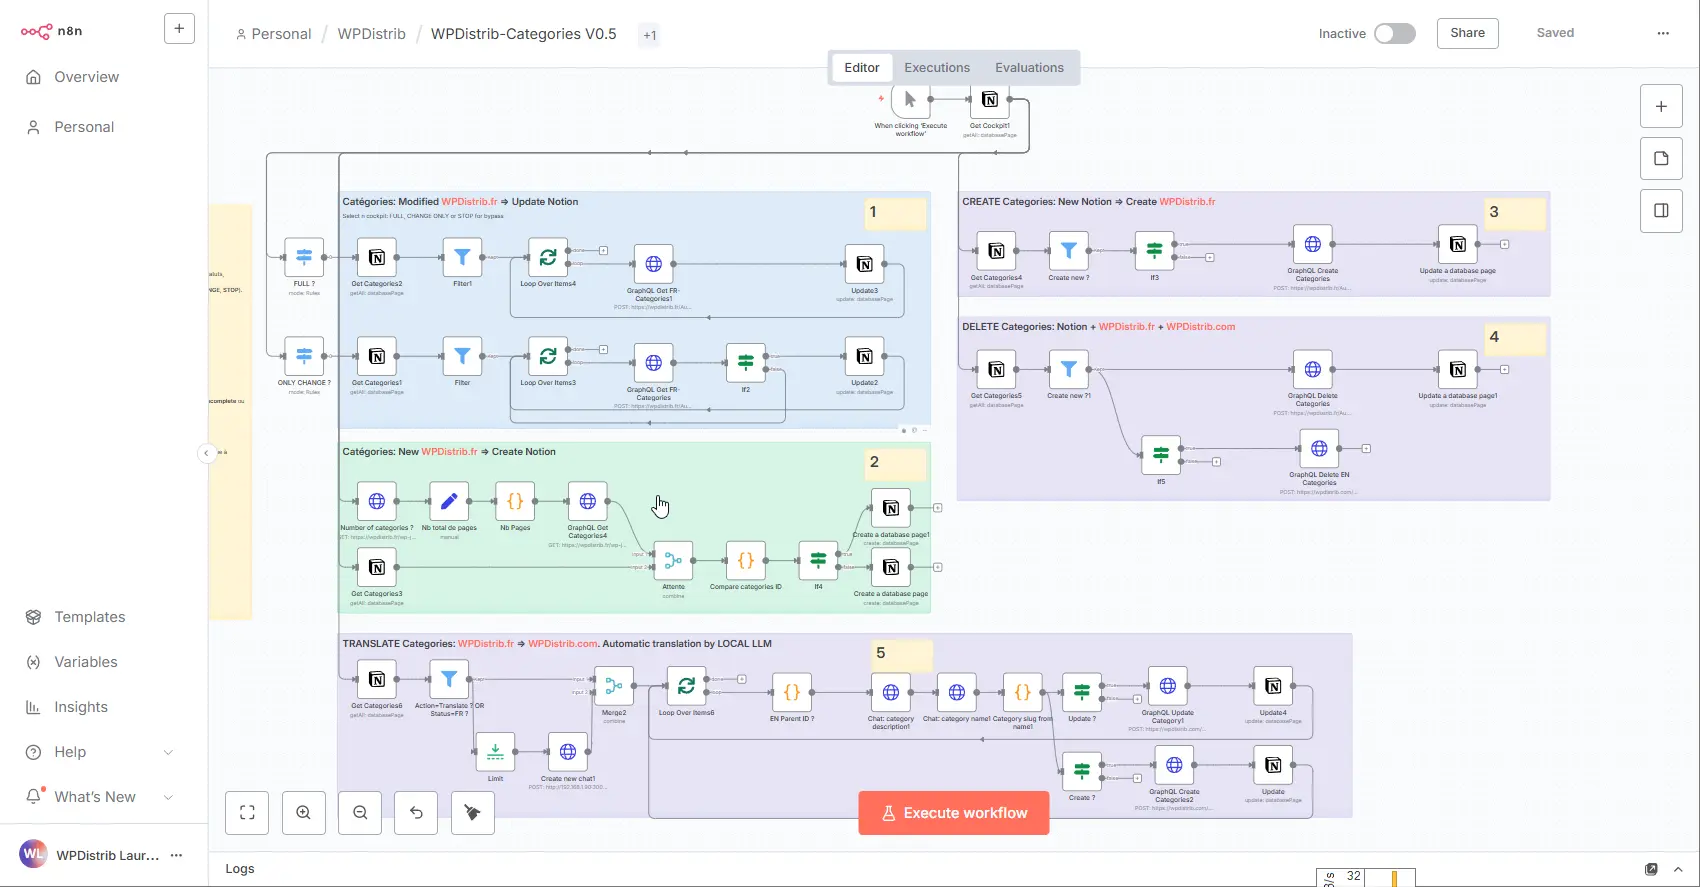Open the Personal section in the sidebar
Image resolution: width=1700 pixels, height=887 pixels.
pos(84,127)
